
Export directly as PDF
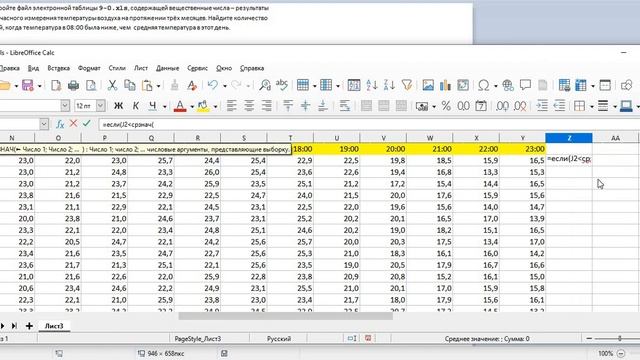tap(56, 85)
